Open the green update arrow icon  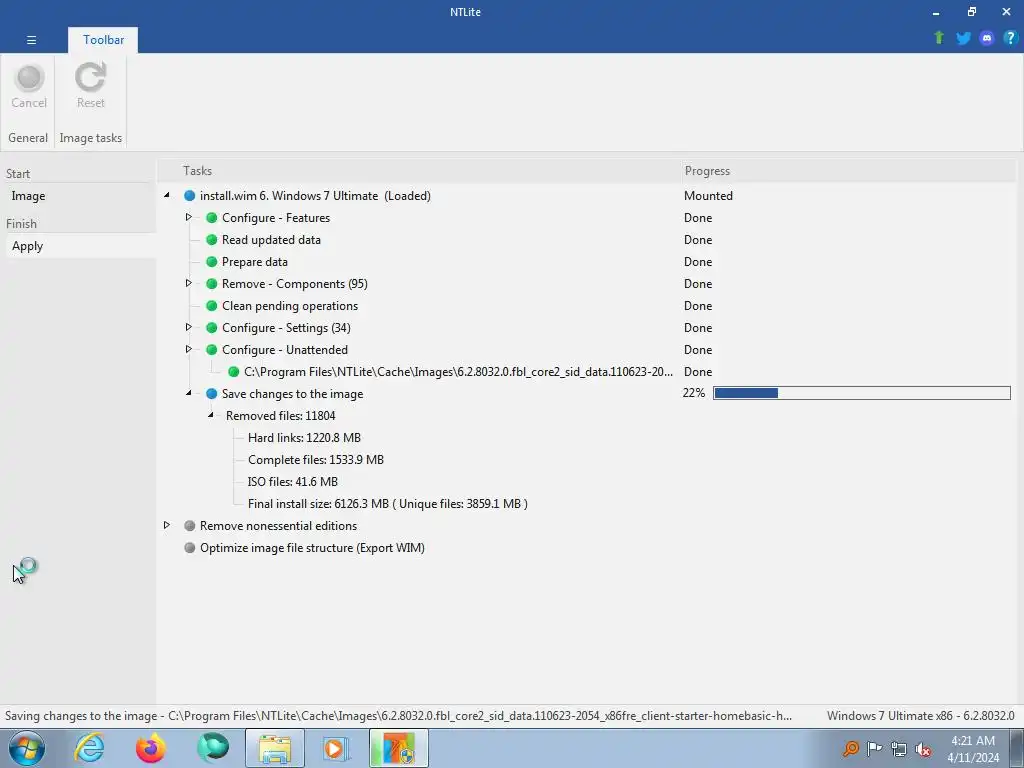[939, 38]
